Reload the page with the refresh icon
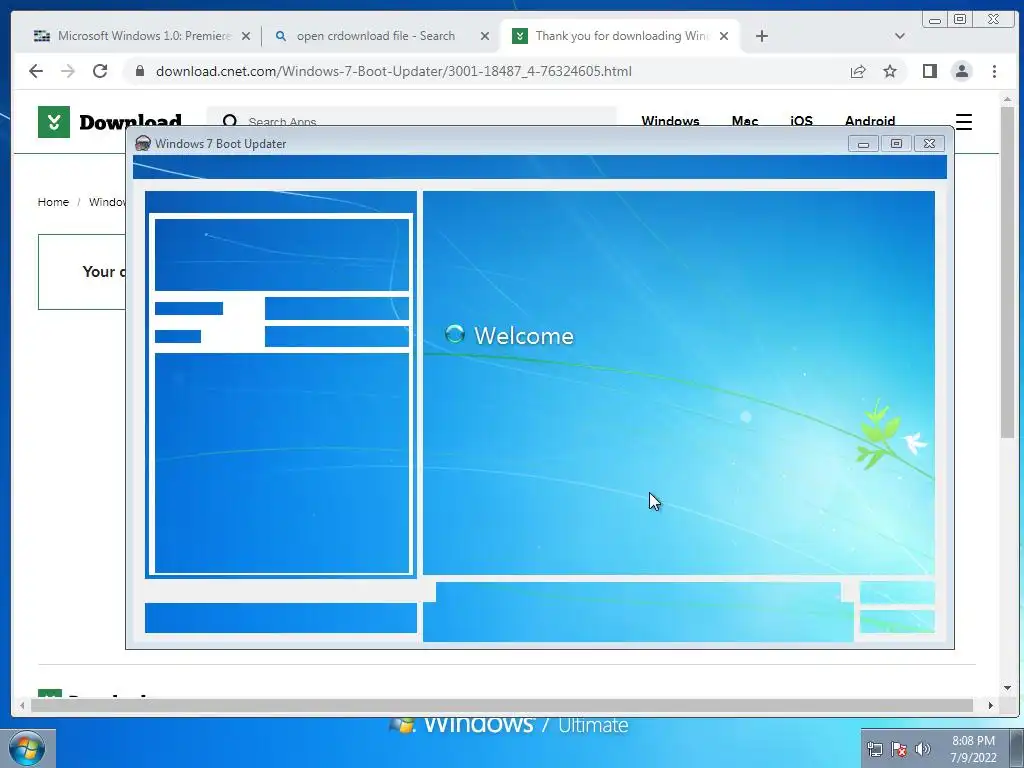This screenshot has width=1024, height=768. [100, 71]
